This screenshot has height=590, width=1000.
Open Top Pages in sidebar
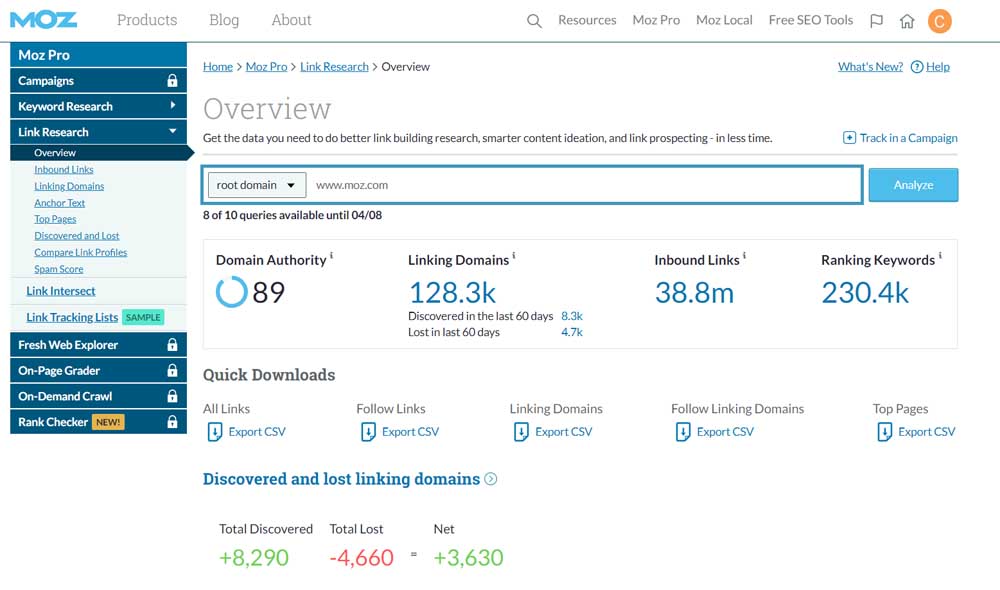(55, 219)
